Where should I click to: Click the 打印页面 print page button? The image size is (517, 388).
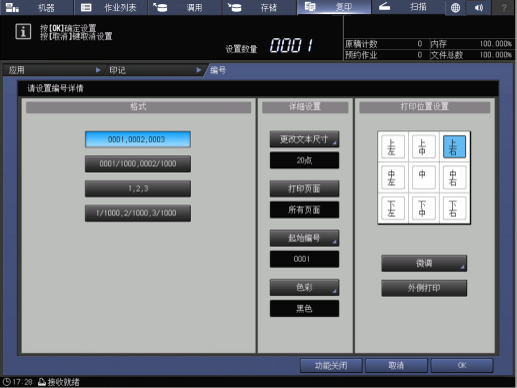304,189
